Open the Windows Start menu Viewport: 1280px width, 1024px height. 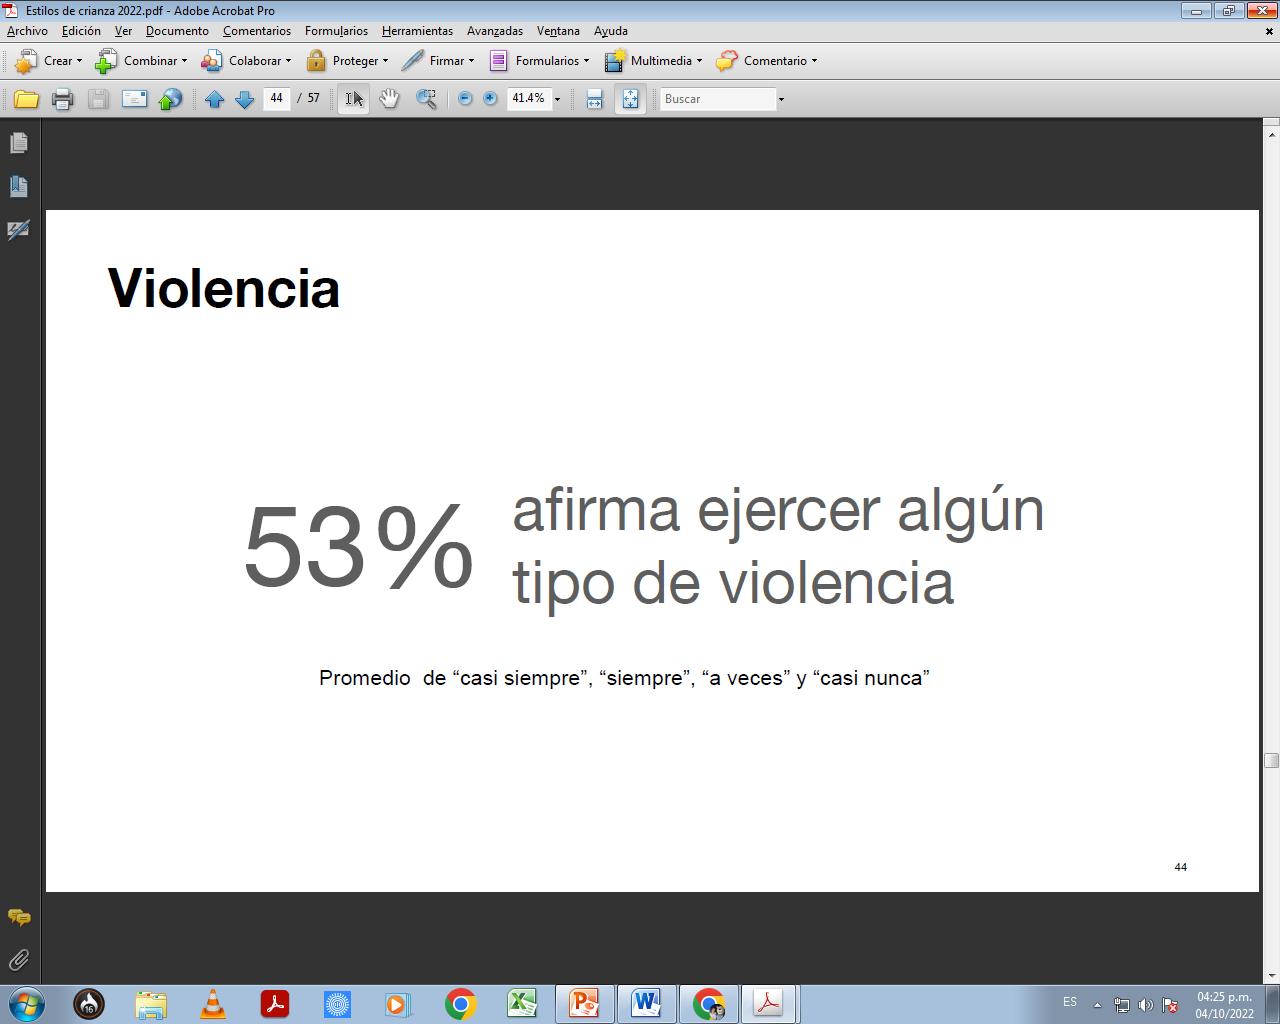pos(25,1003)
